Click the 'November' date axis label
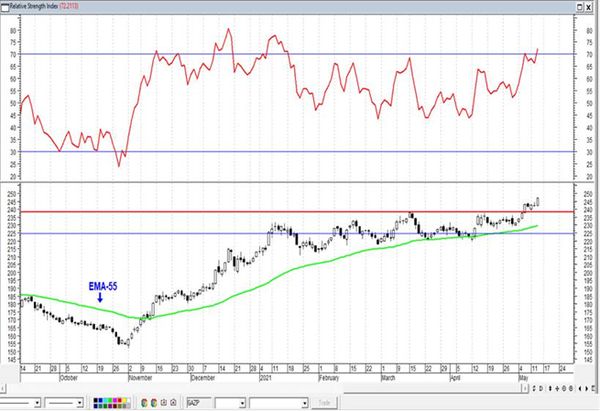600x411 pixels. (140, 378)
